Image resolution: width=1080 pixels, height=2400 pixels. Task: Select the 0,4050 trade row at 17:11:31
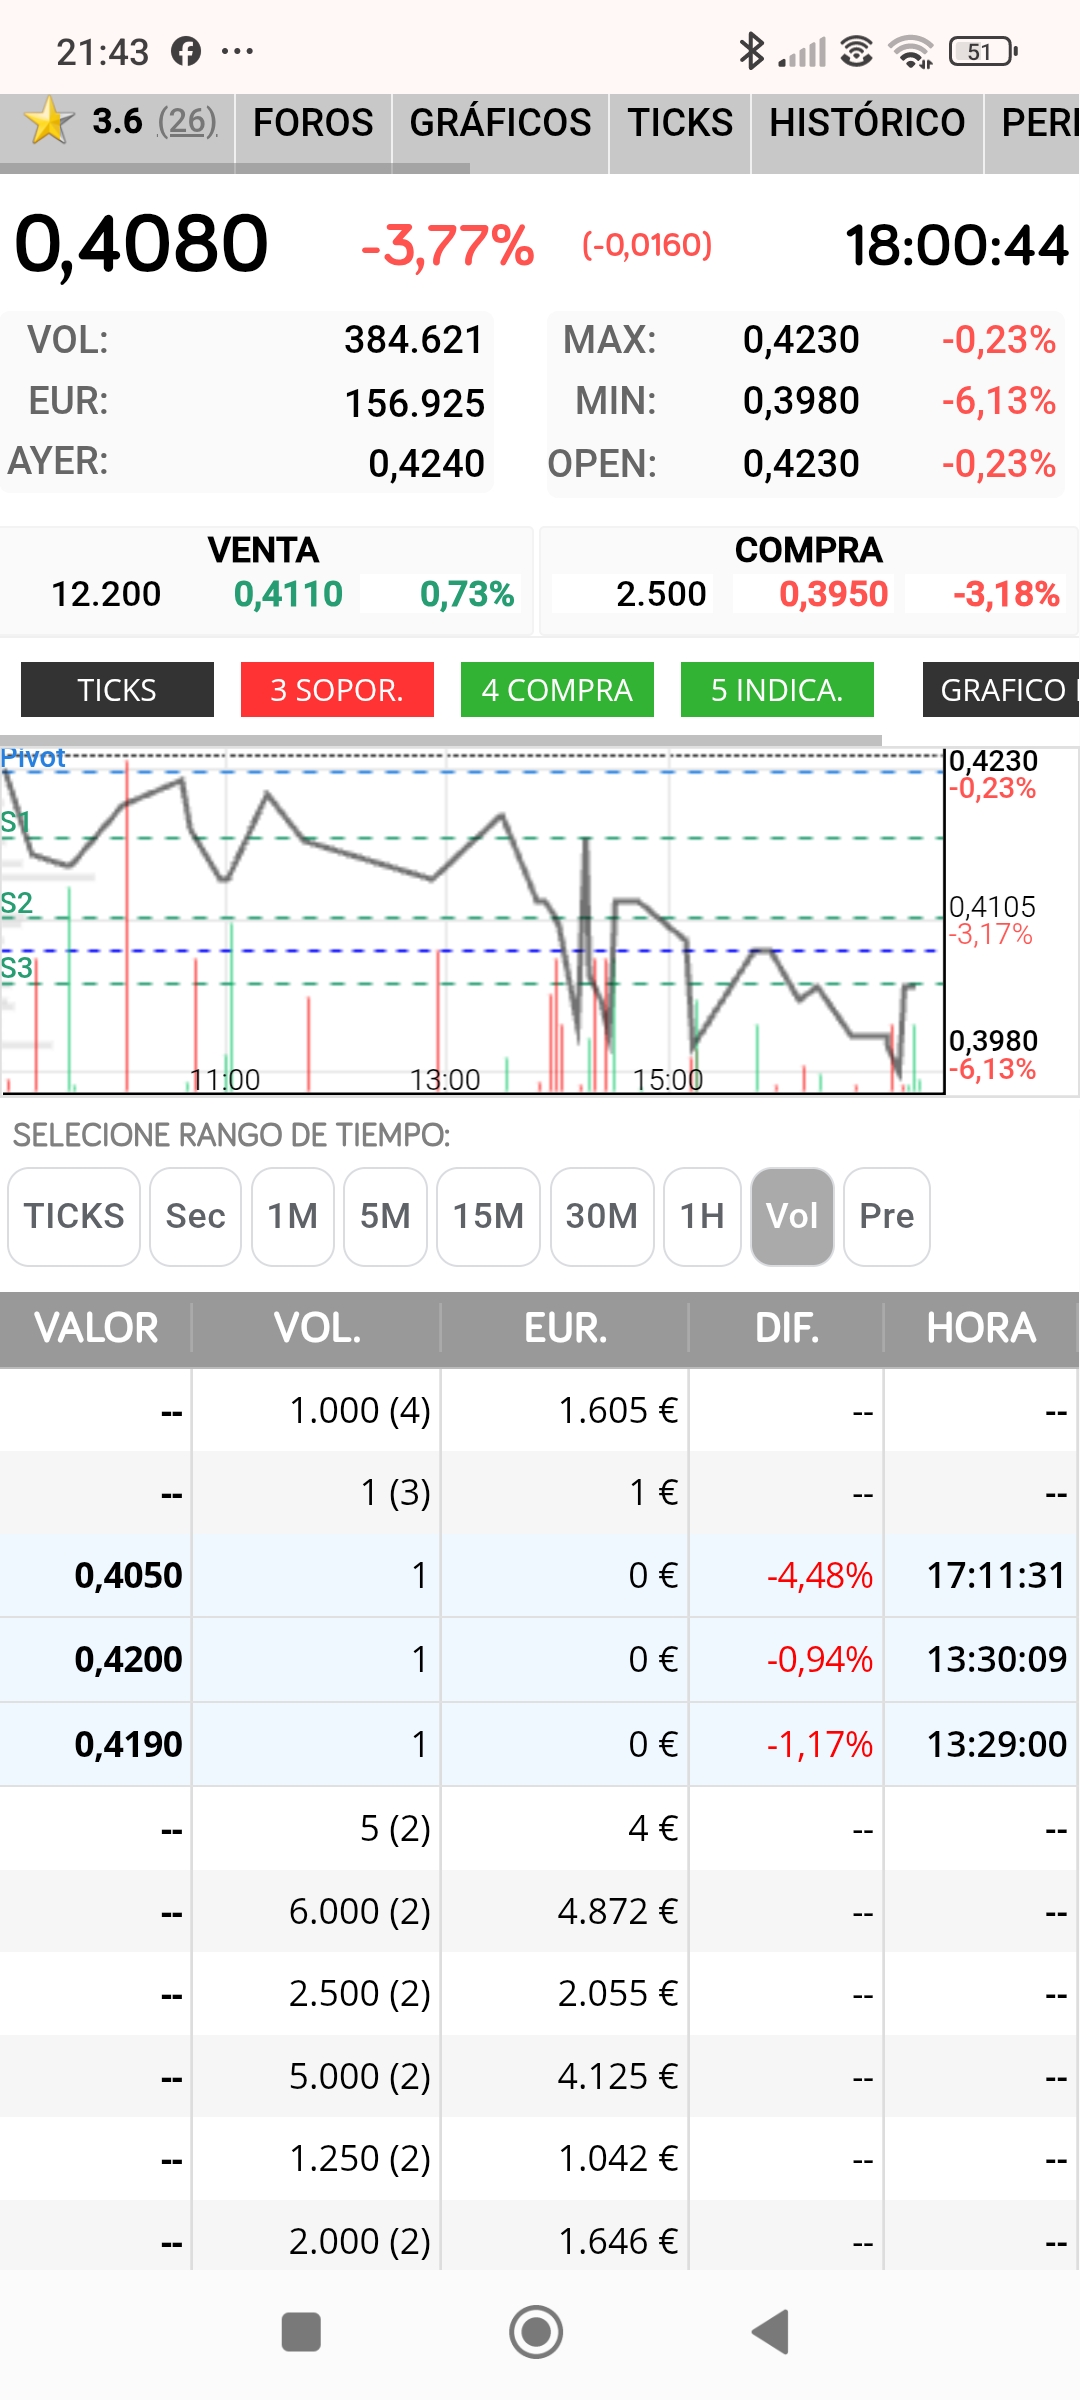point(540,1575)
